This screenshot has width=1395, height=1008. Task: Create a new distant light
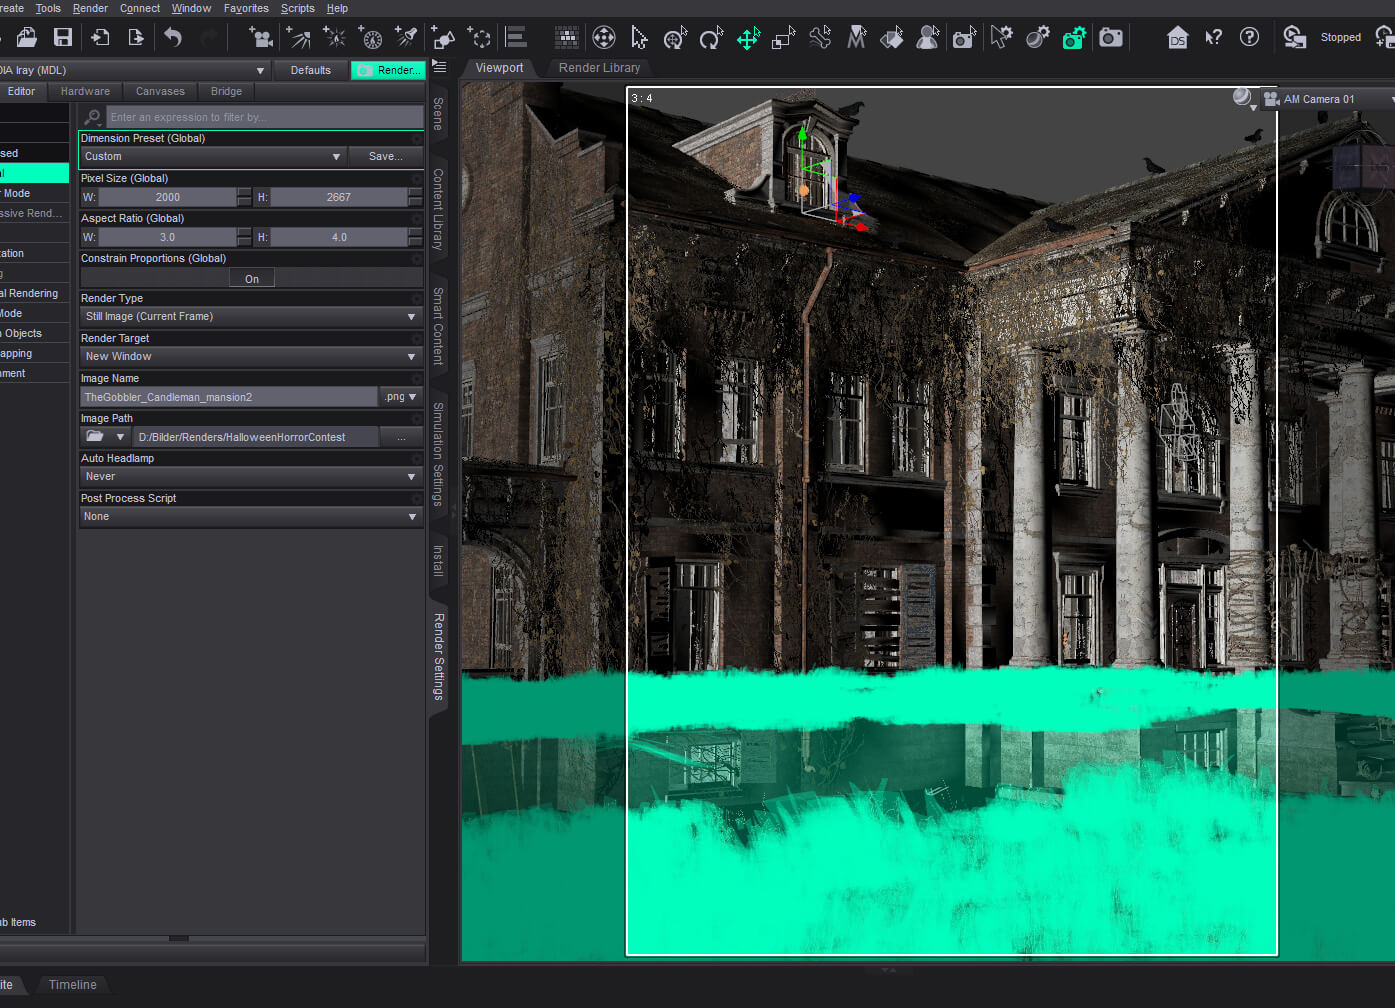[298, 38]
